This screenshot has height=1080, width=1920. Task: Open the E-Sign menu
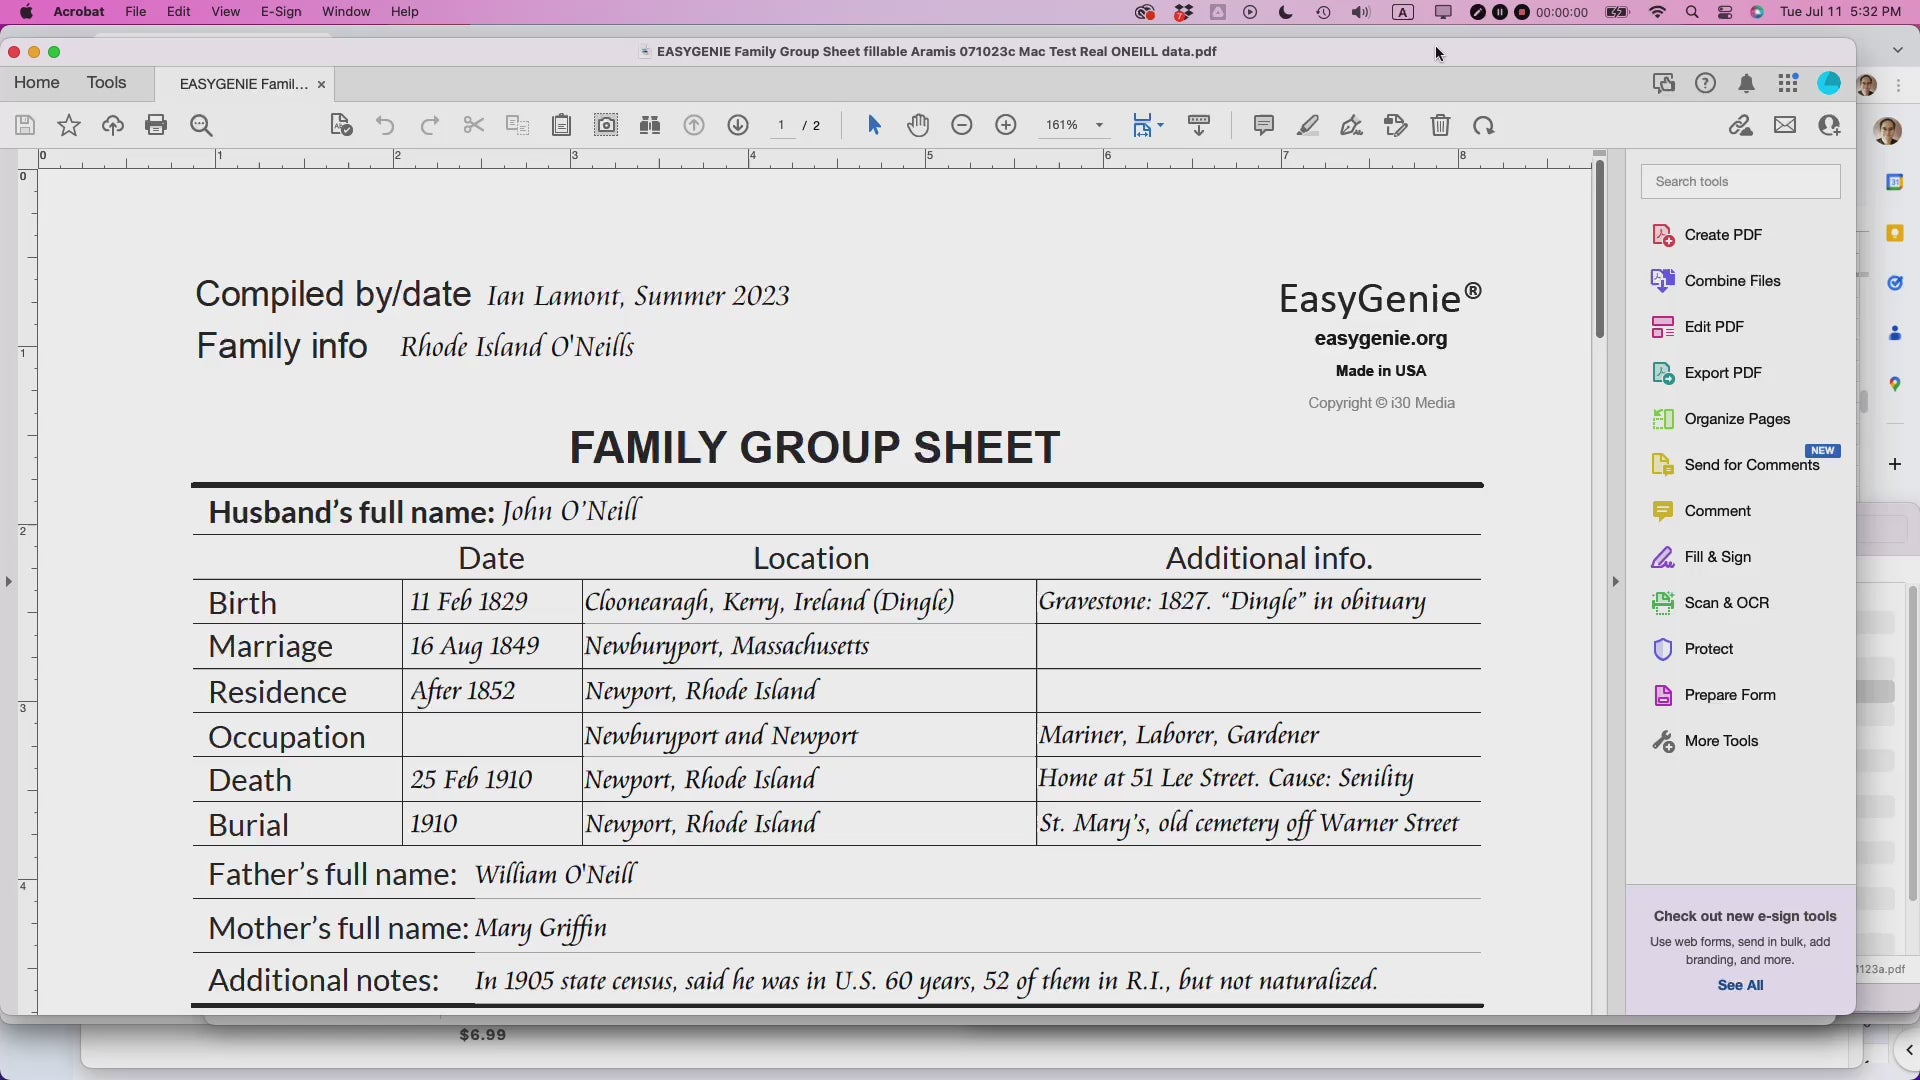pyautogui.click(x=281, y=12)
